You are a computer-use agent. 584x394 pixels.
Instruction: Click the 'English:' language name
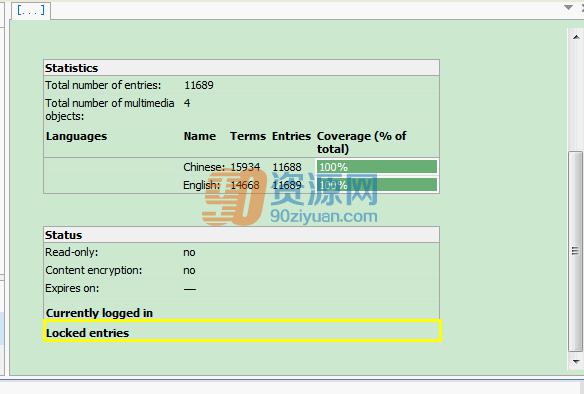point(201,185)
